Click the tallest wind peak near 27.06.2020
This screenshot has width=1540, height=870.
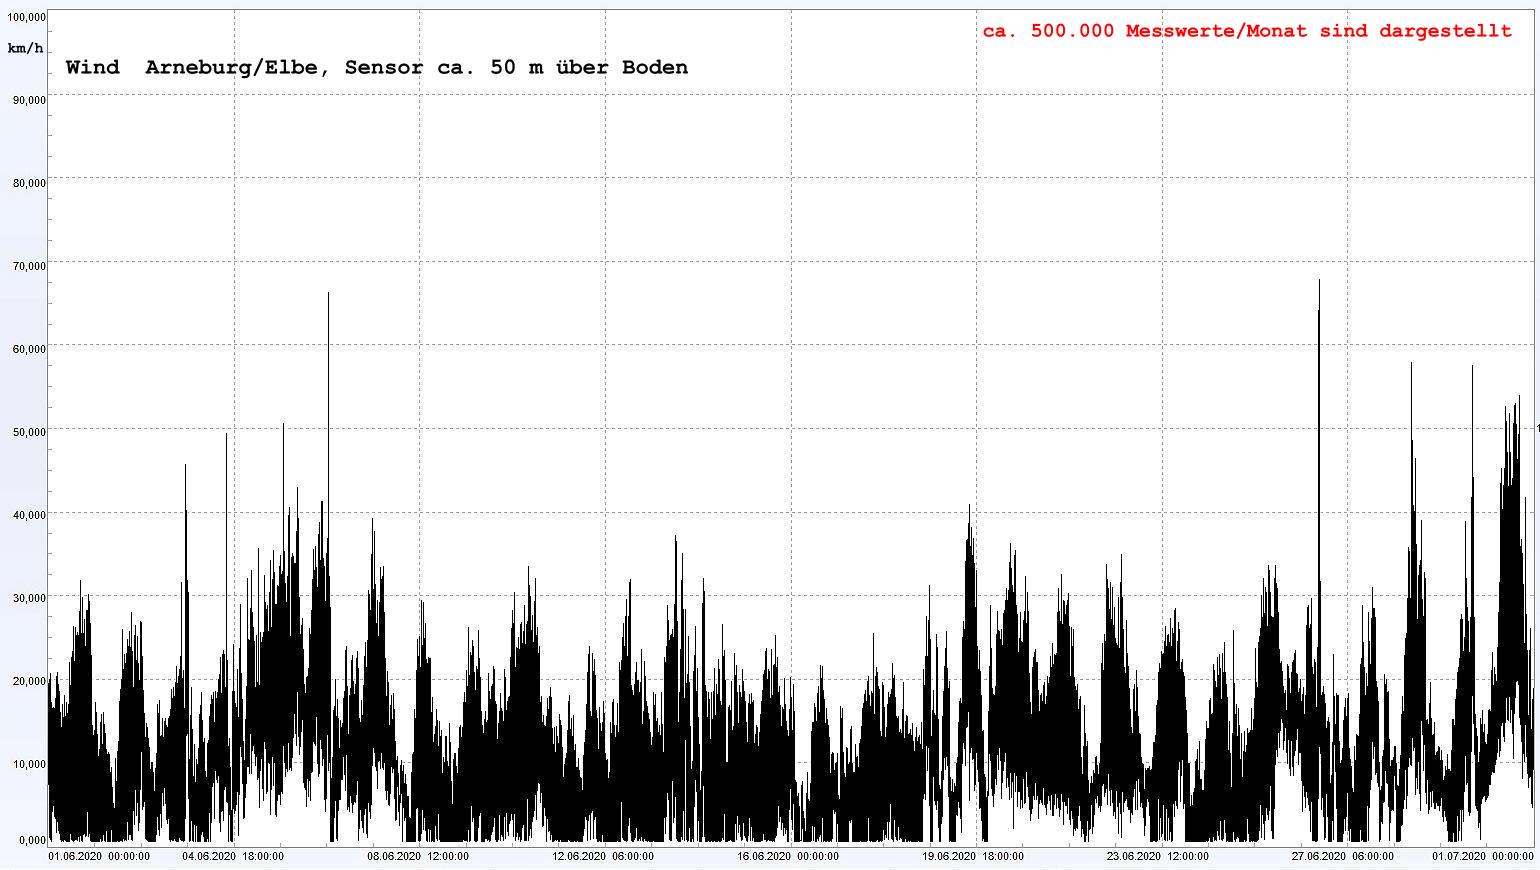tap(1319, 282)
